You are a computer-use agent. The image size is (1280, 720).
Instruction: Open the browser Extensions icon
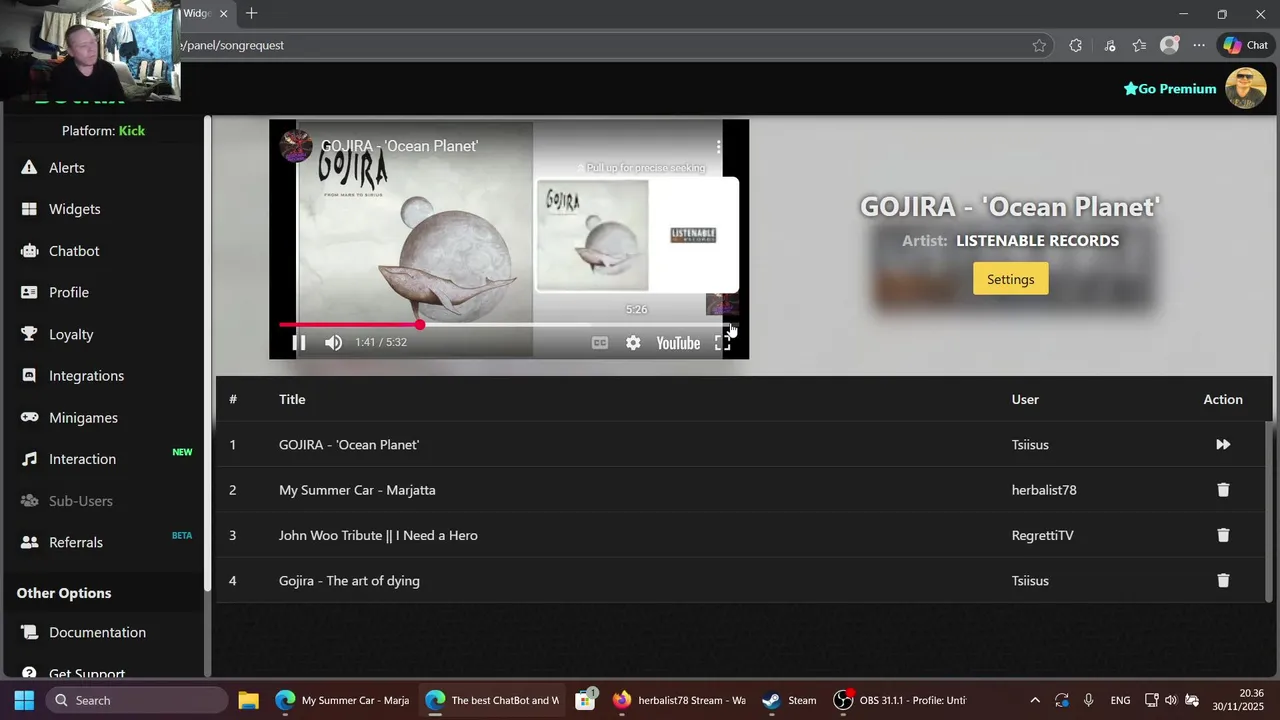pyautogui.click(x=1076, y=45)
